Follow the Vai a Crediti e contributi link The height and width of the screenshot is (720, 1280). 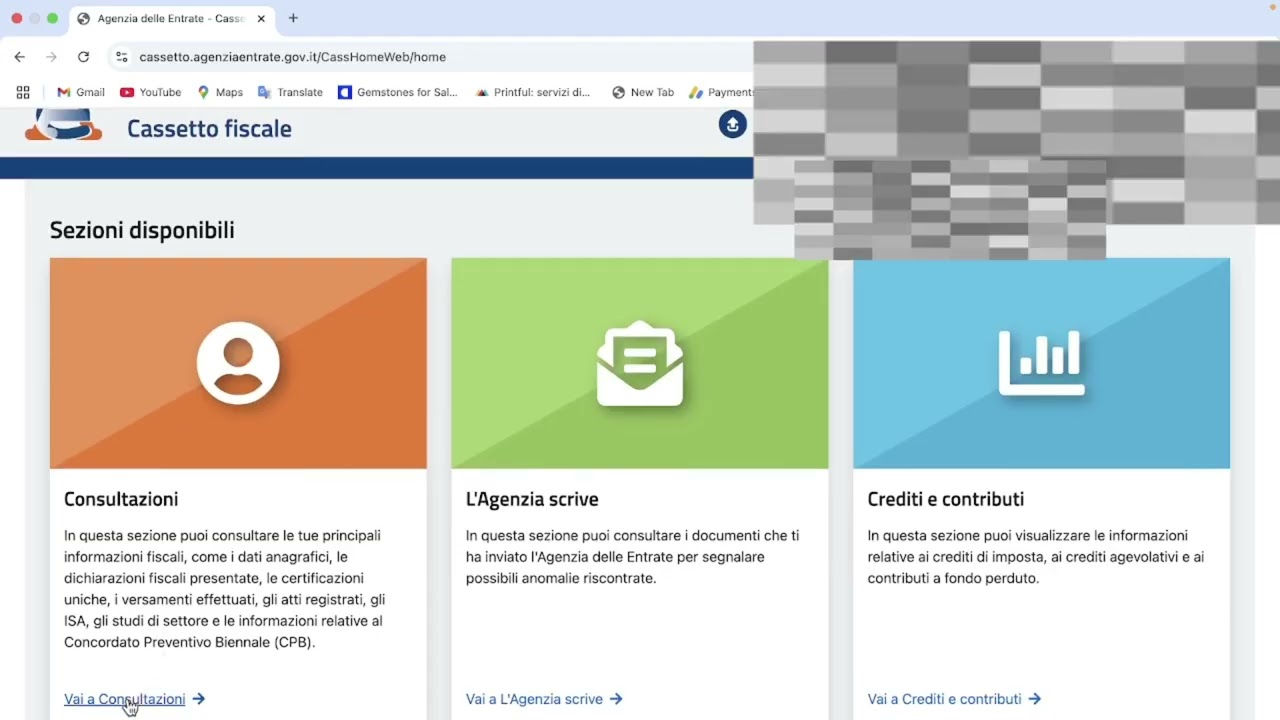click(x=945, y=699)
